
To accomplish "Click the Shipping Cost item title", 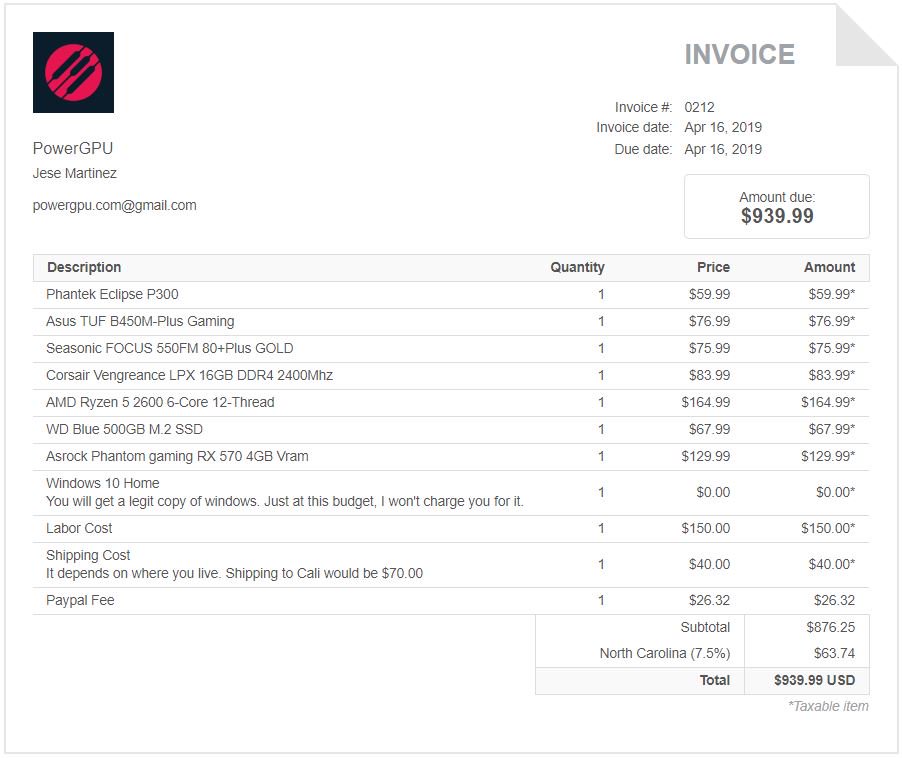I will click(88, 556).
